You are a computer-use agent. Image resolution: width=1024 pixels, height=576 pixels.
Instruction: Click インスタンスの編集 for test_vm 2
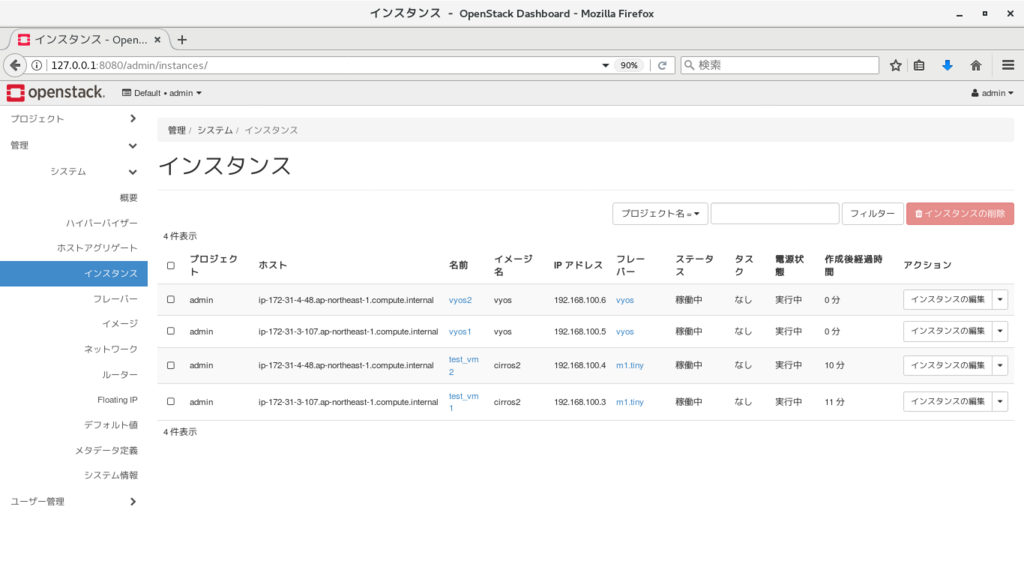pyautogui.click(x=948, y=366)
